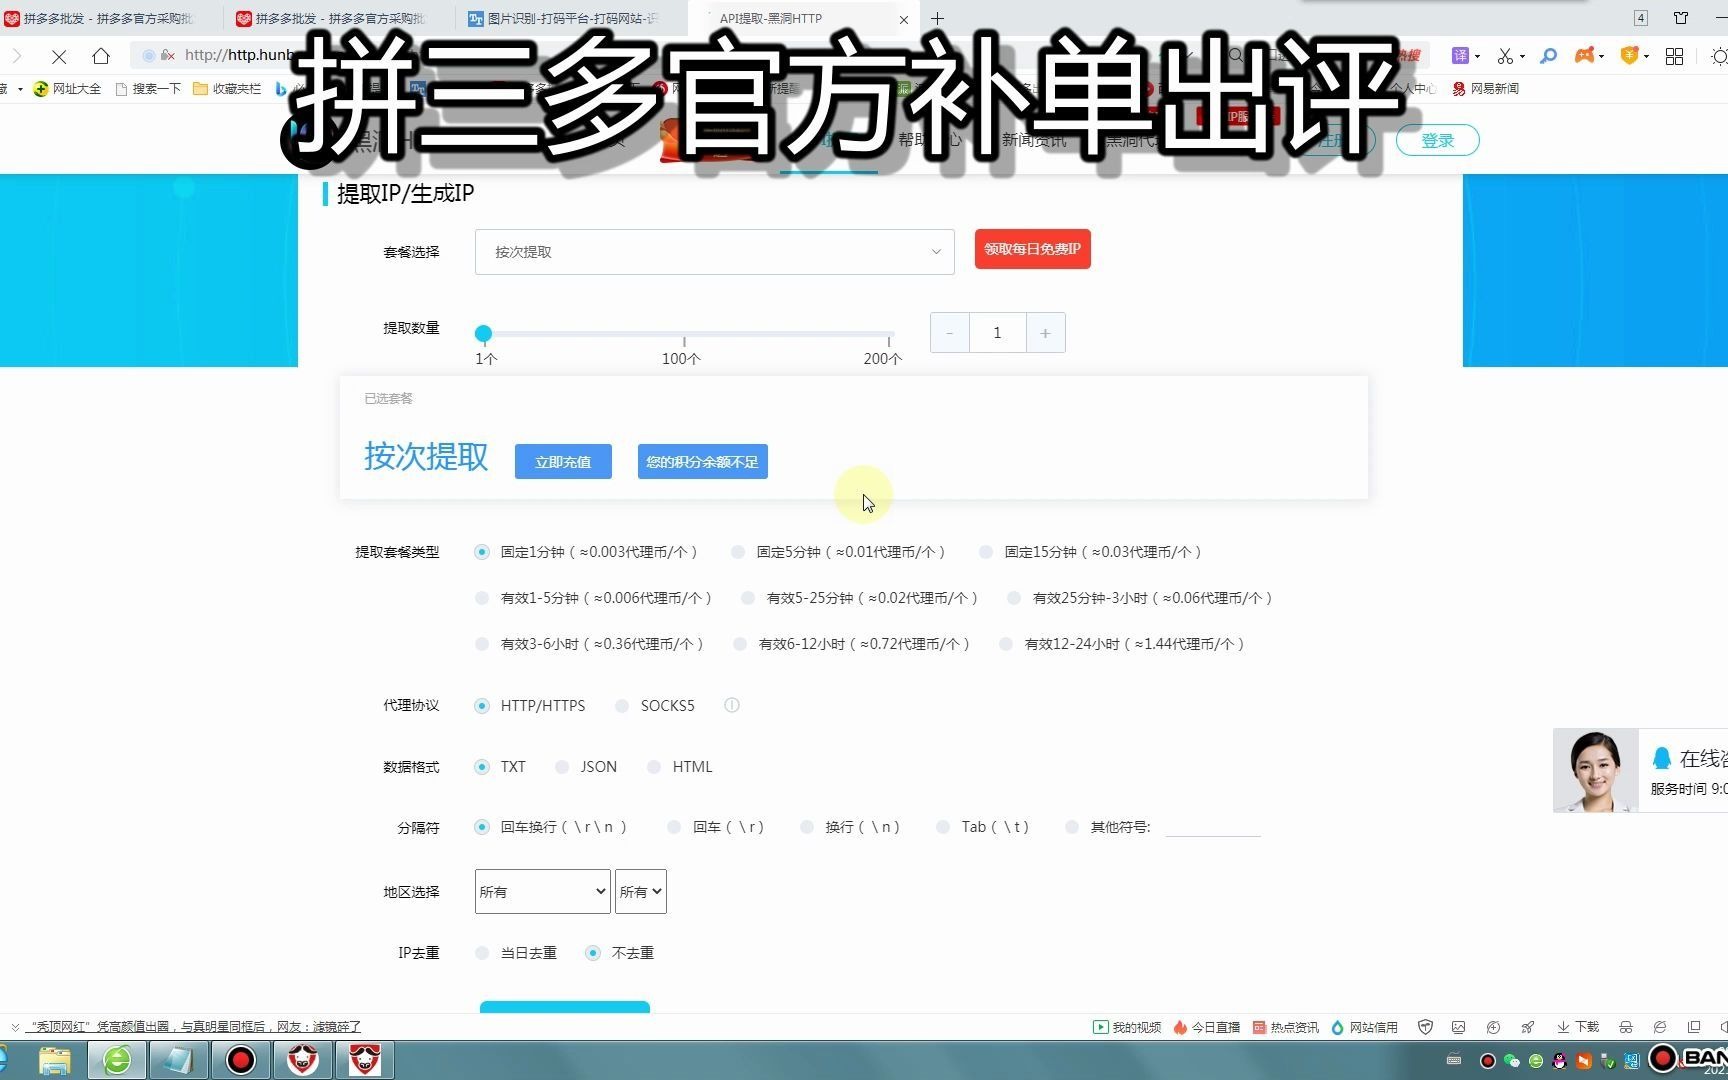
Task: Click the scissors screenshot tool icon
Action: [1505, 56]
